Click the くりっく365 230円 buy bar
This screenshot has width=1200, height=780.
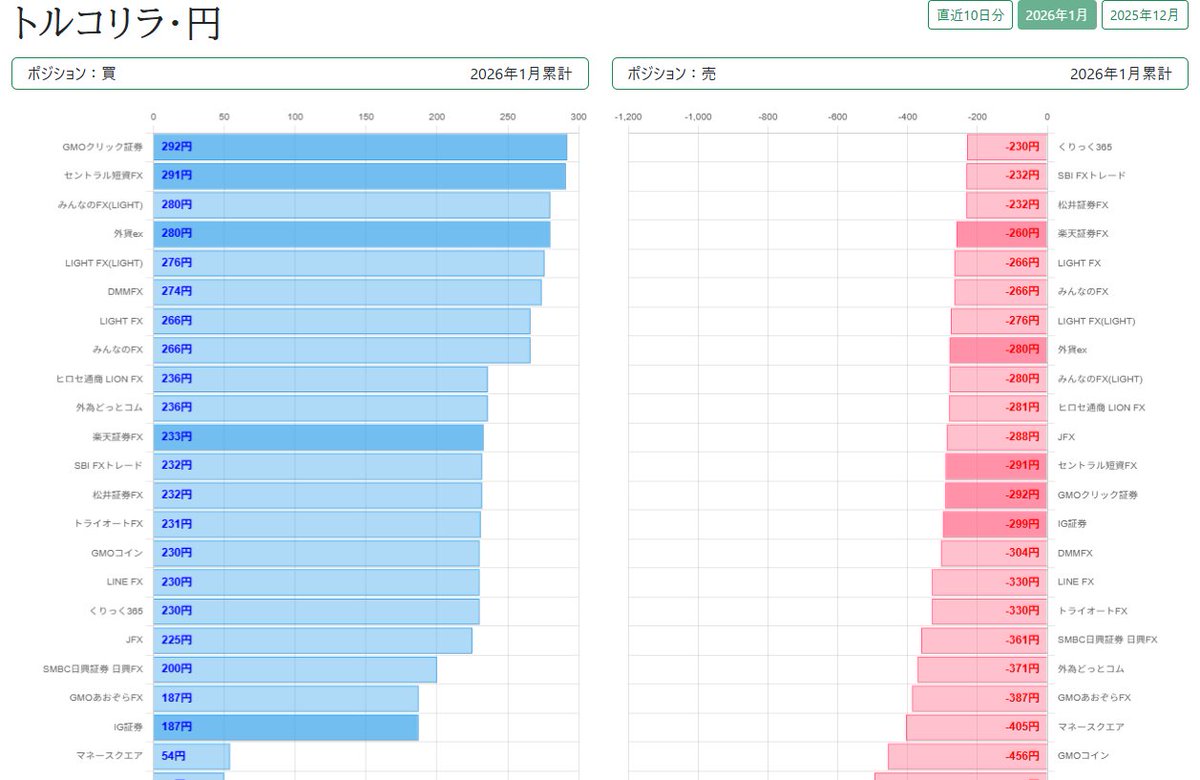pos(316,611)
